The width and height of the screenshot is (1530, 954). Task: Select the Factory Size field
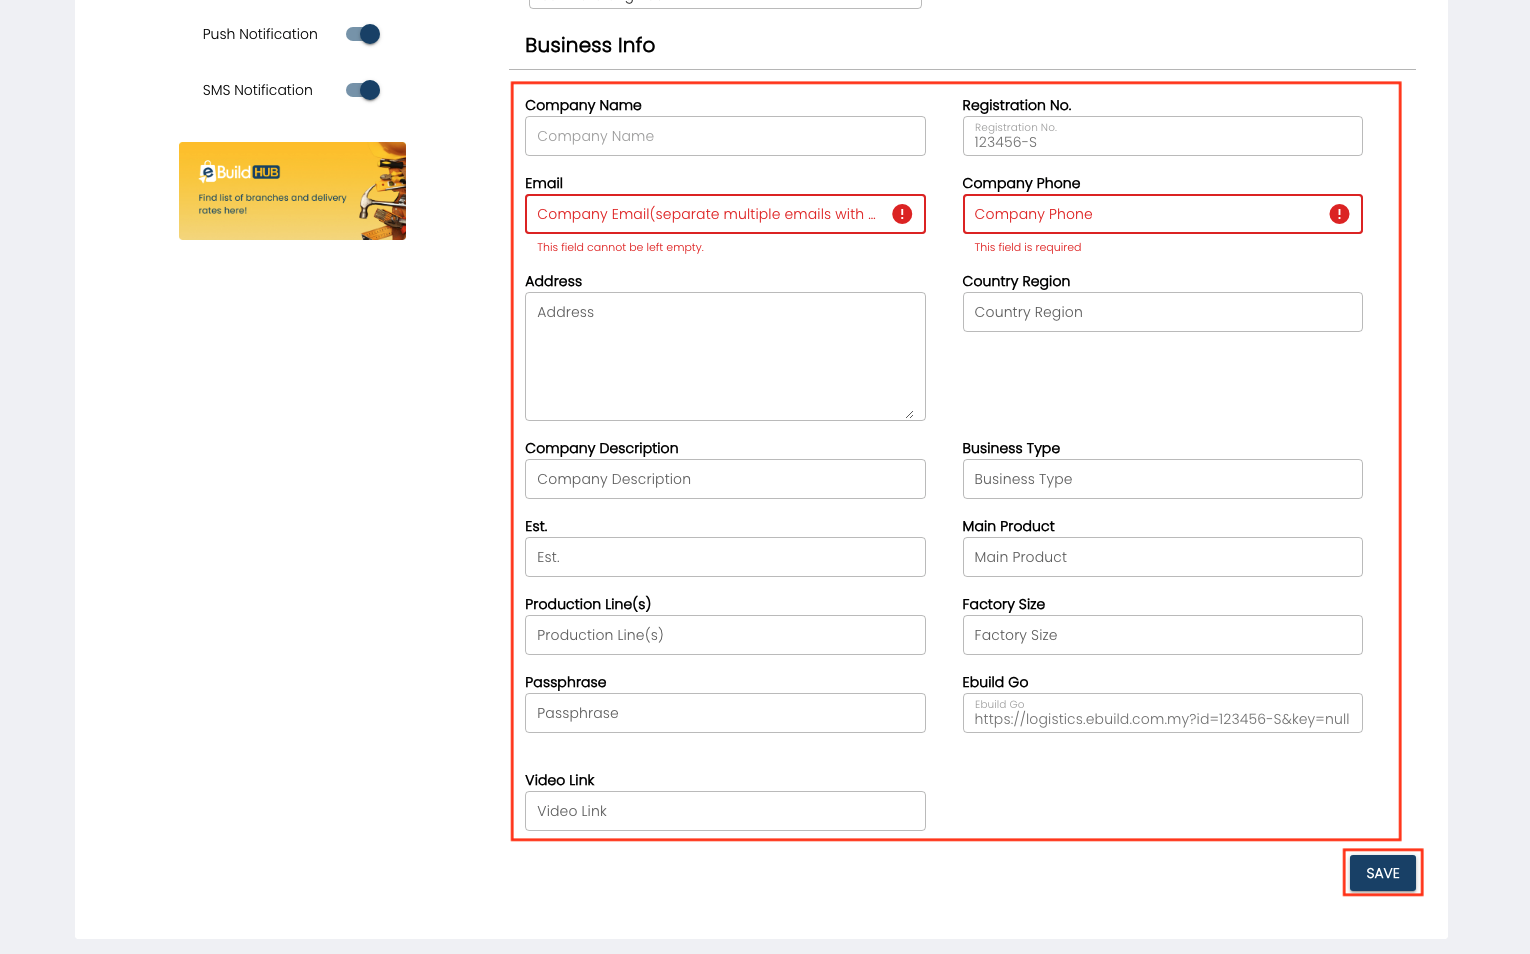(x=1161, y=635)
